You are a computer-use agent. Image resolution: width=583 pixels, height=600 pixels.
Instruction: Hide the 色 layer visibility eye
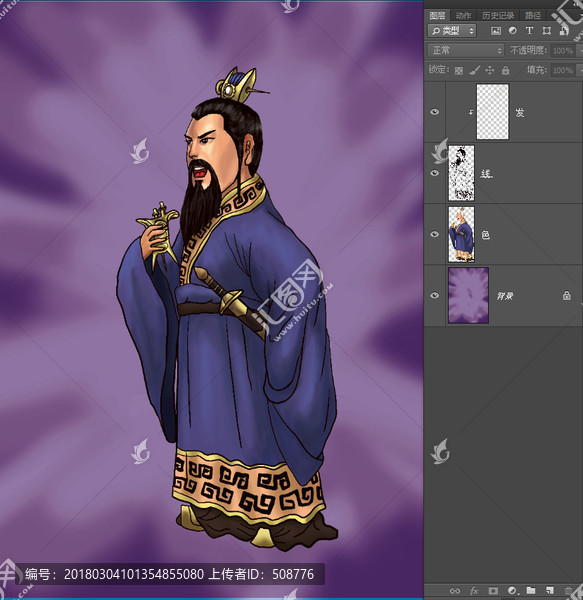[x=435, y=234]
